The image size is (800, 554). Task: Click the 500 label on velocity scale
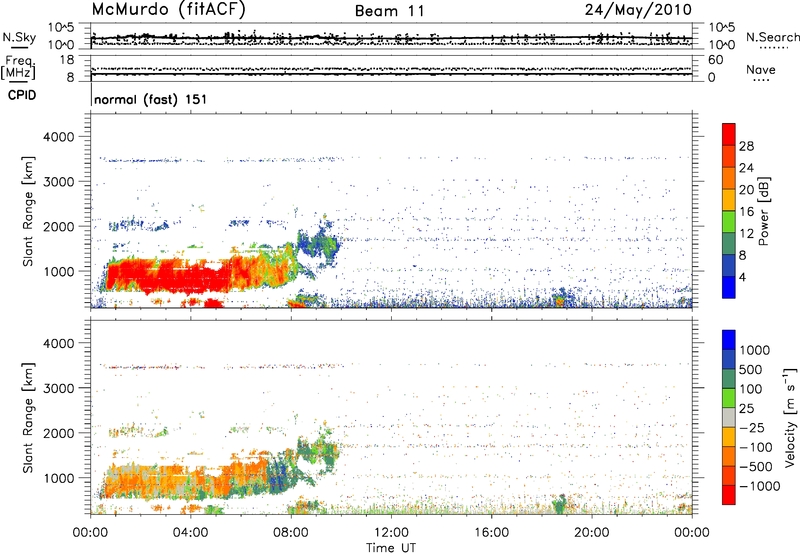[751, 370]
